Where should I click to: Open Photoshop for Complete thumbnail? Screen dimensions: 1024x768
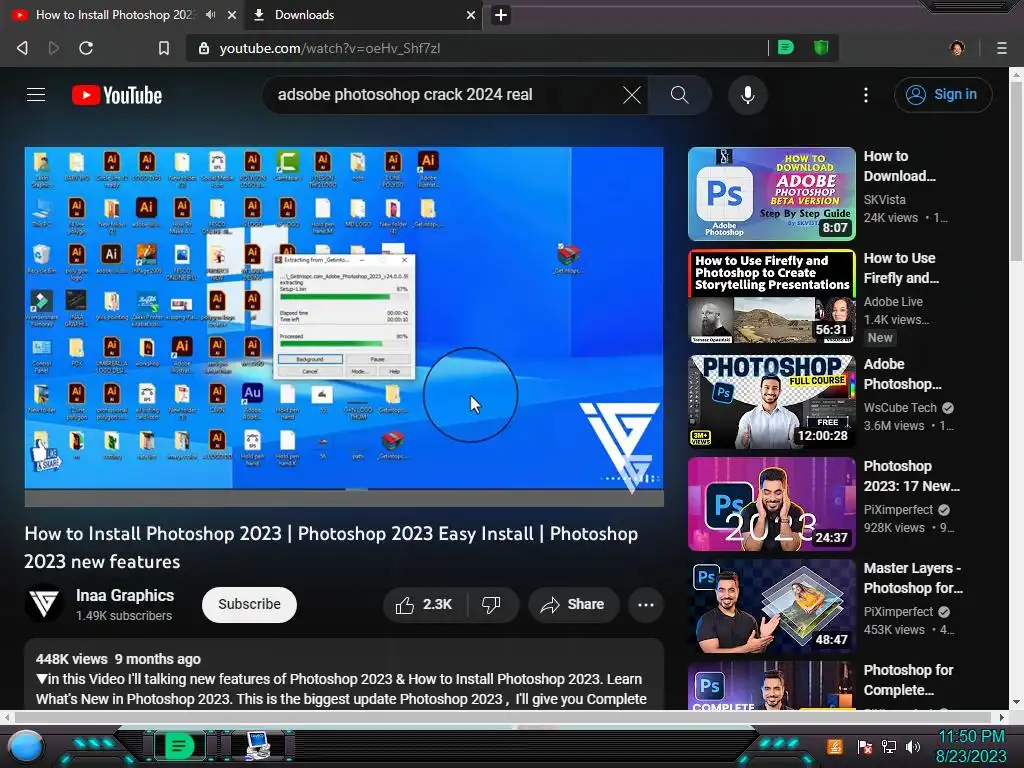pos(771,686)
